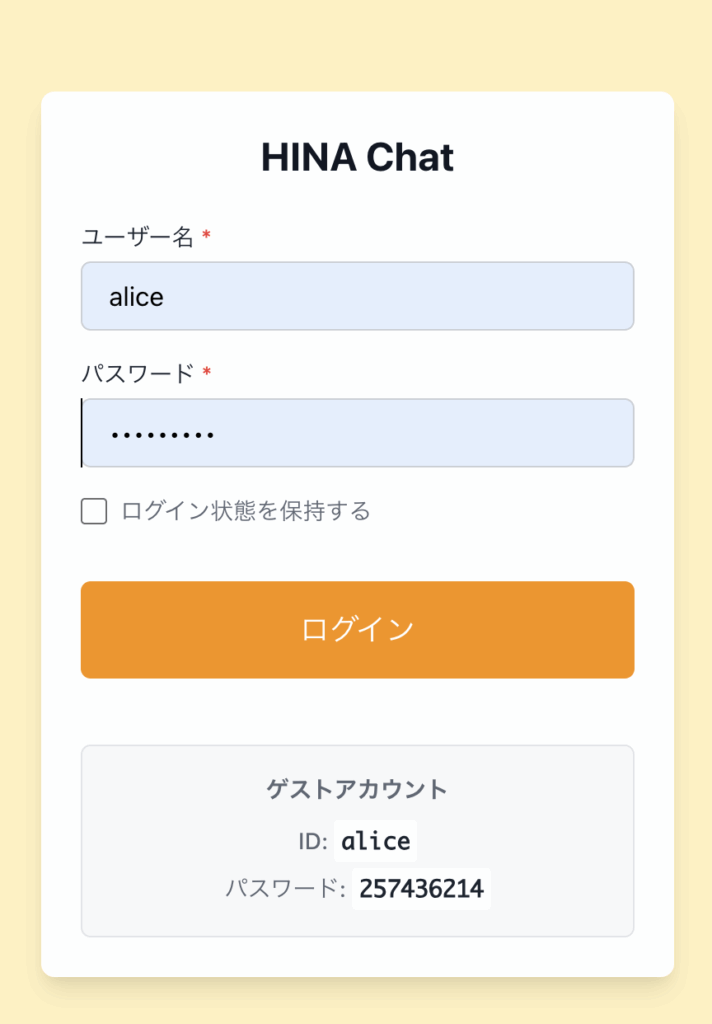Select the guest password 257436214
Image resolution: width=712 pixels, height=1024 pixels.
pos(420,888)
